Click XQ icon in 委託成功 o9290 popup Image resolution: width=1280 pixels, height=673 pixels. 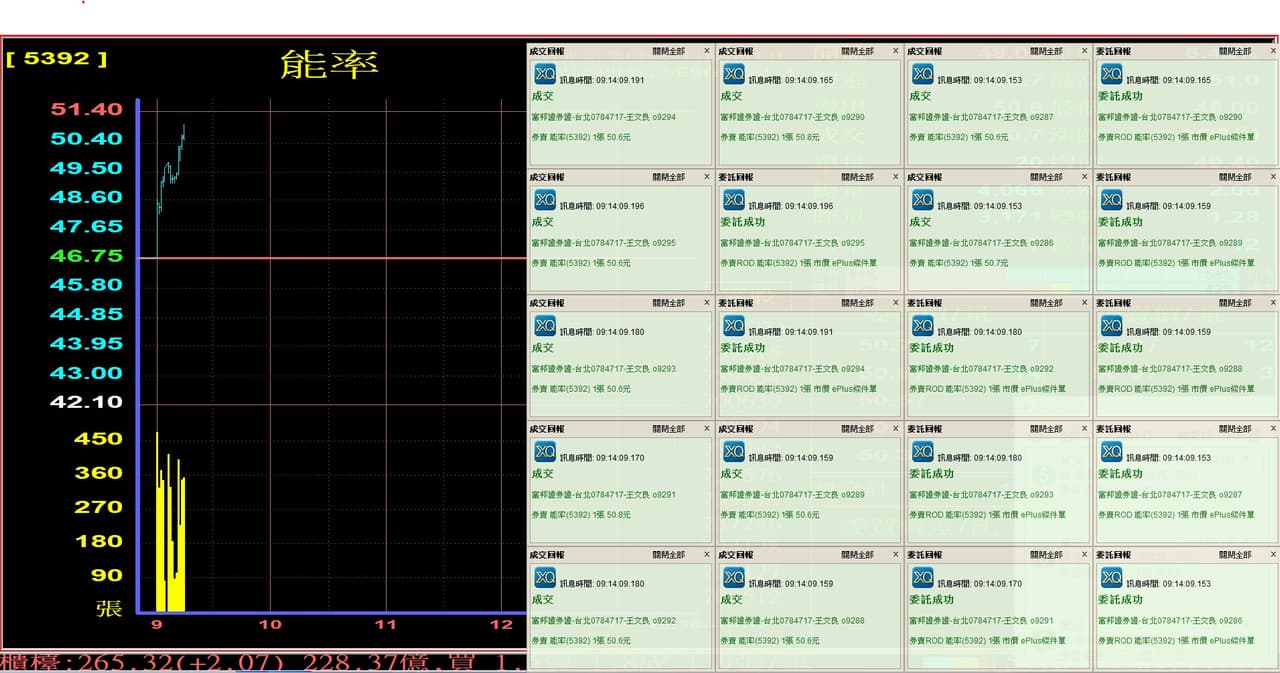1112,74
